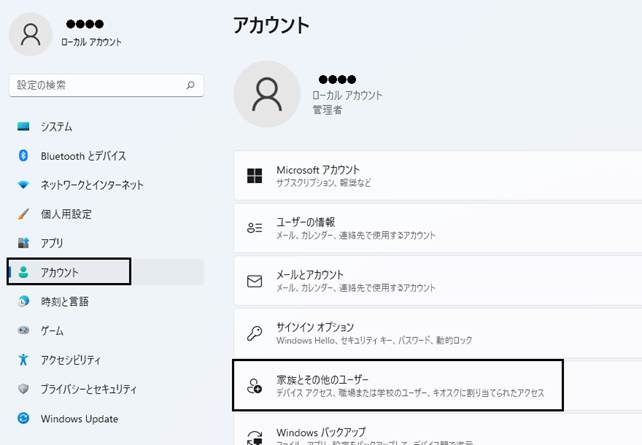This screenshot has width=642, height=445.
Task: Click the personalization paintbrush icon
Action: [23, 214]
